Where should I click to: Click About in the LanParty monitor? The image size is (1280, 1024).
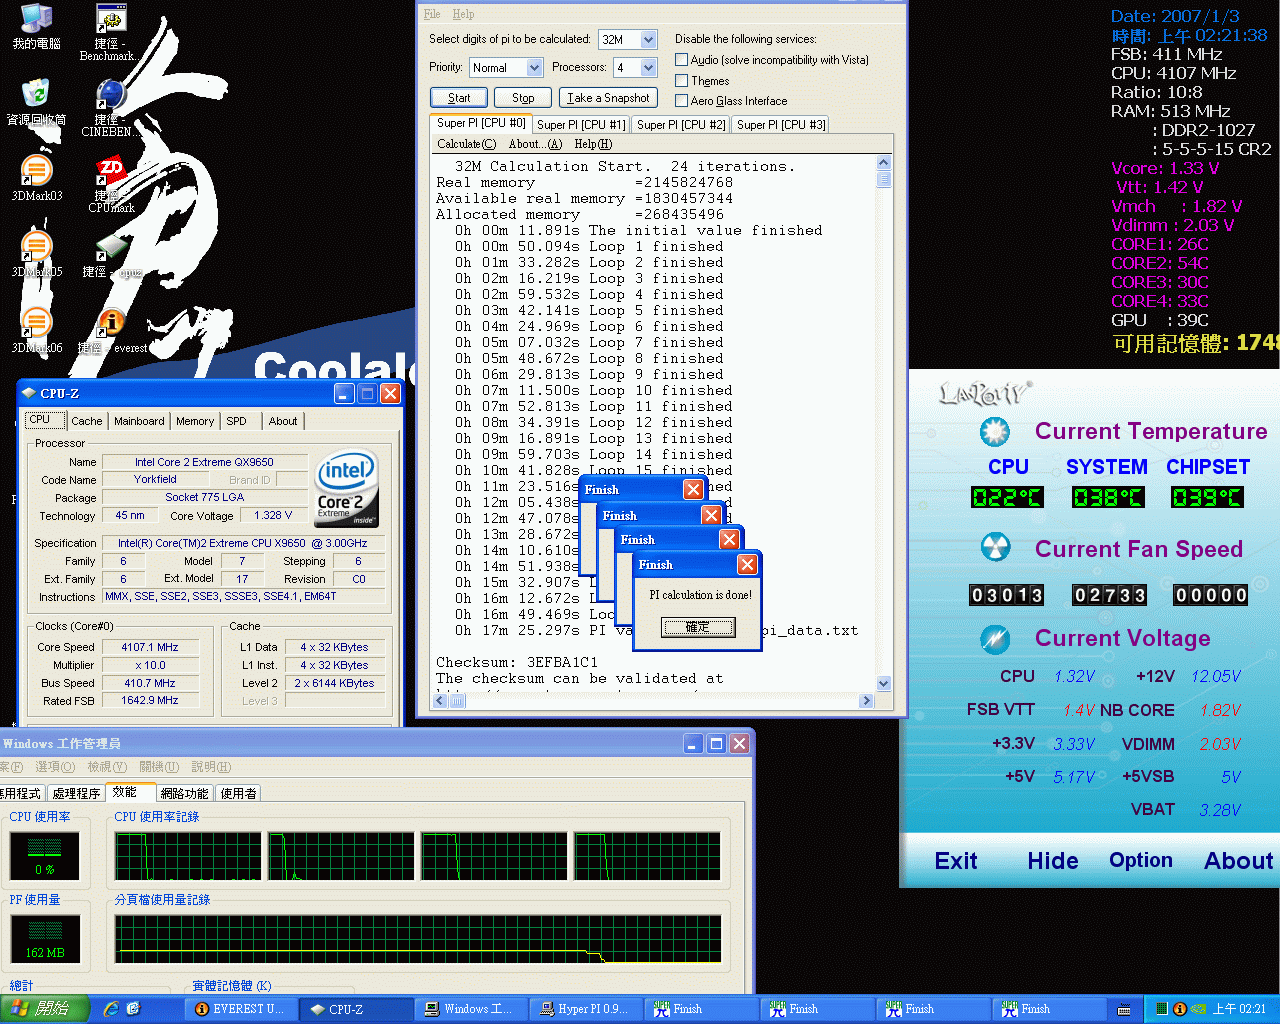pos(1239,861)
